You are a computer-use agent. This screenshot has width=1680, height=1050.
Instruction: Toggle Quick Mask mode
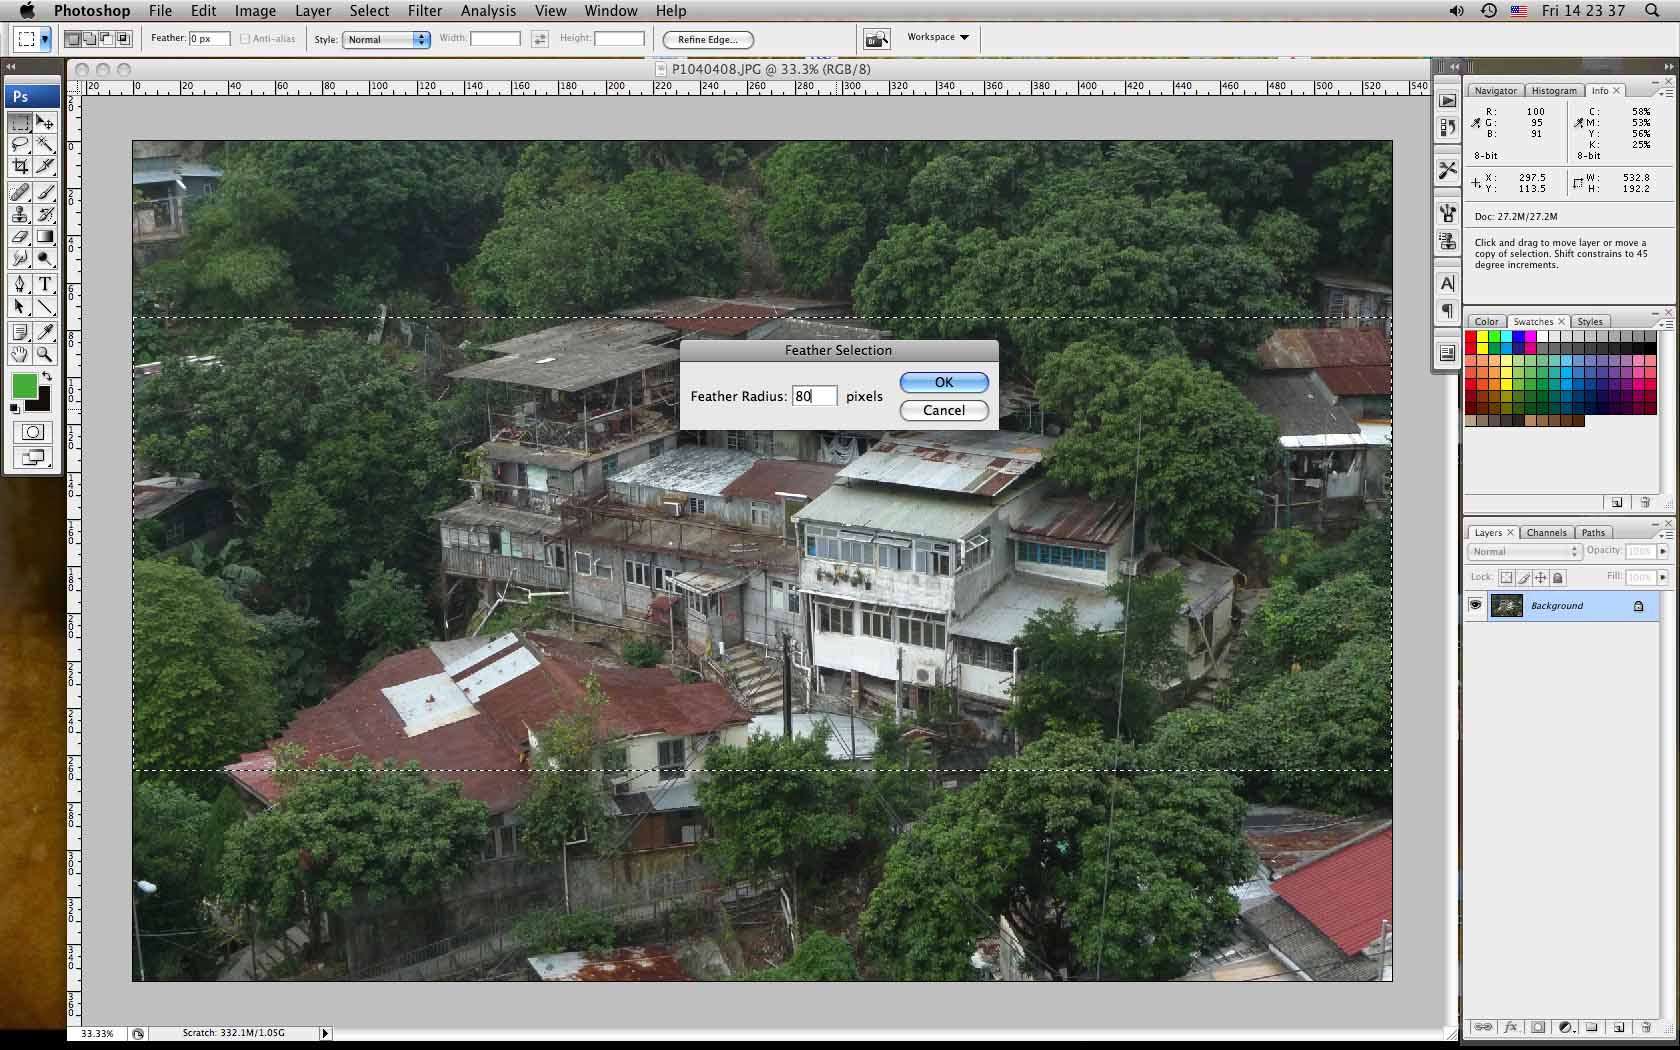tap(32, 432)
